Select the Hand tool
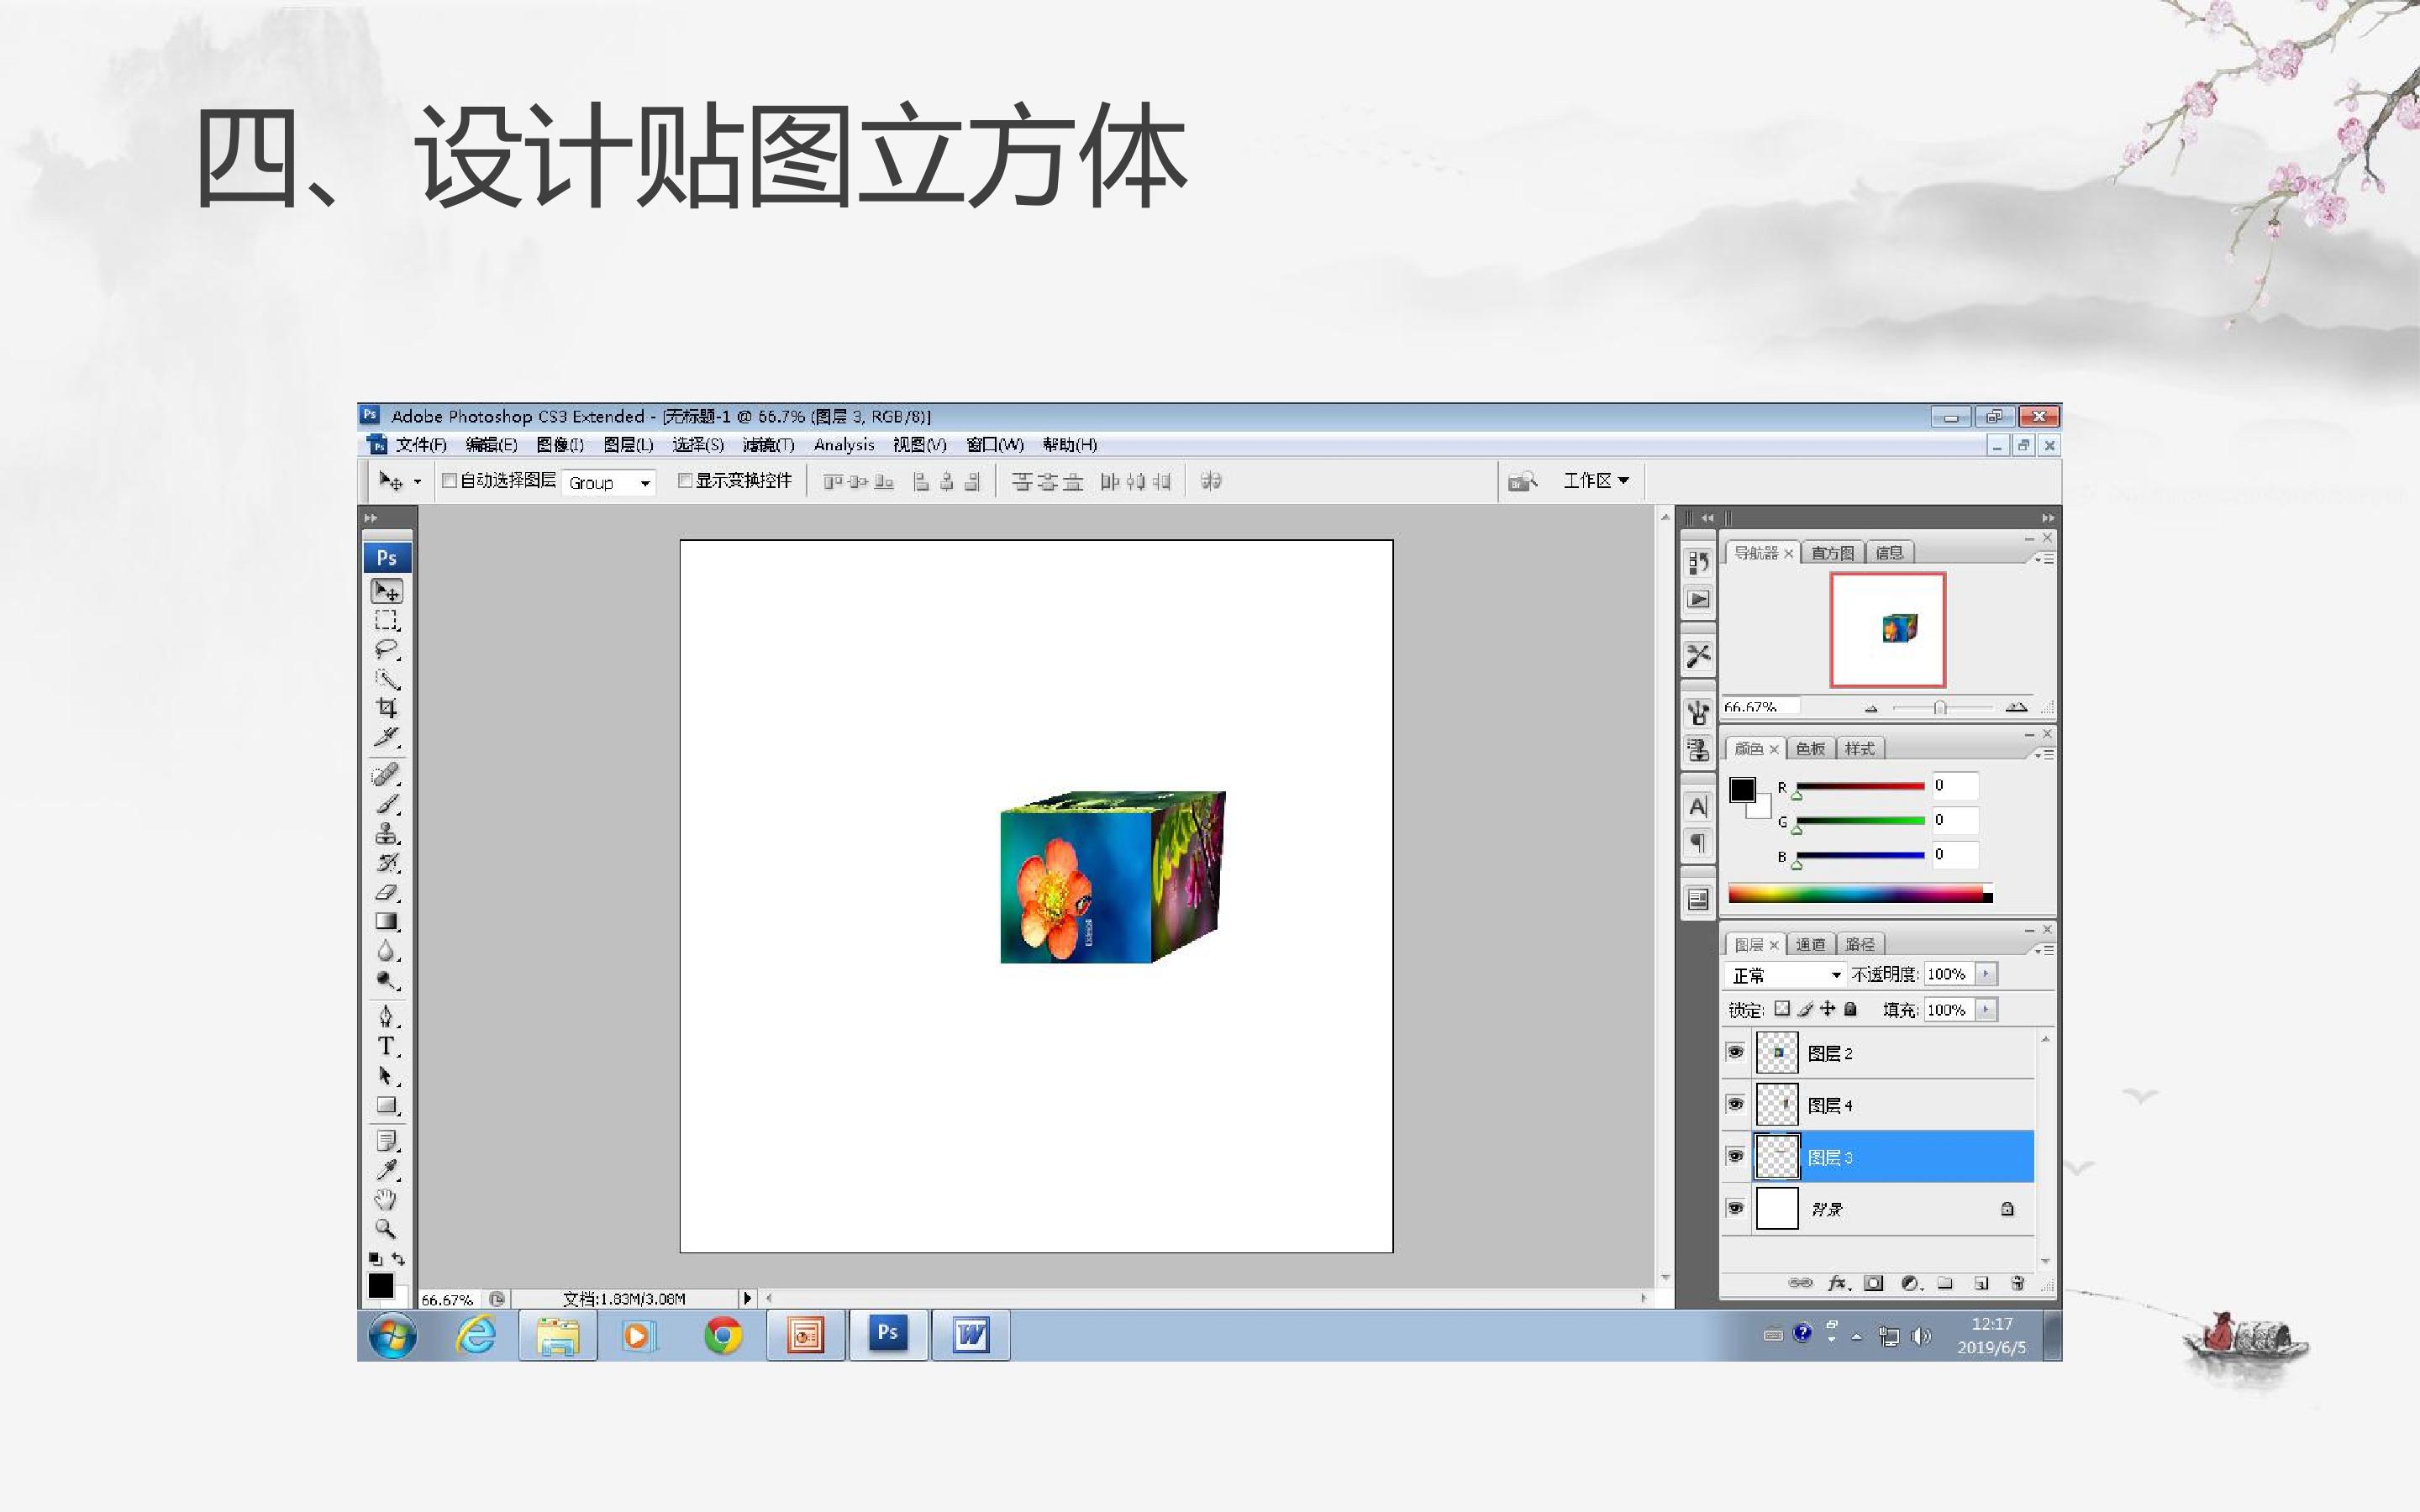 click(x=386, y=1199)
